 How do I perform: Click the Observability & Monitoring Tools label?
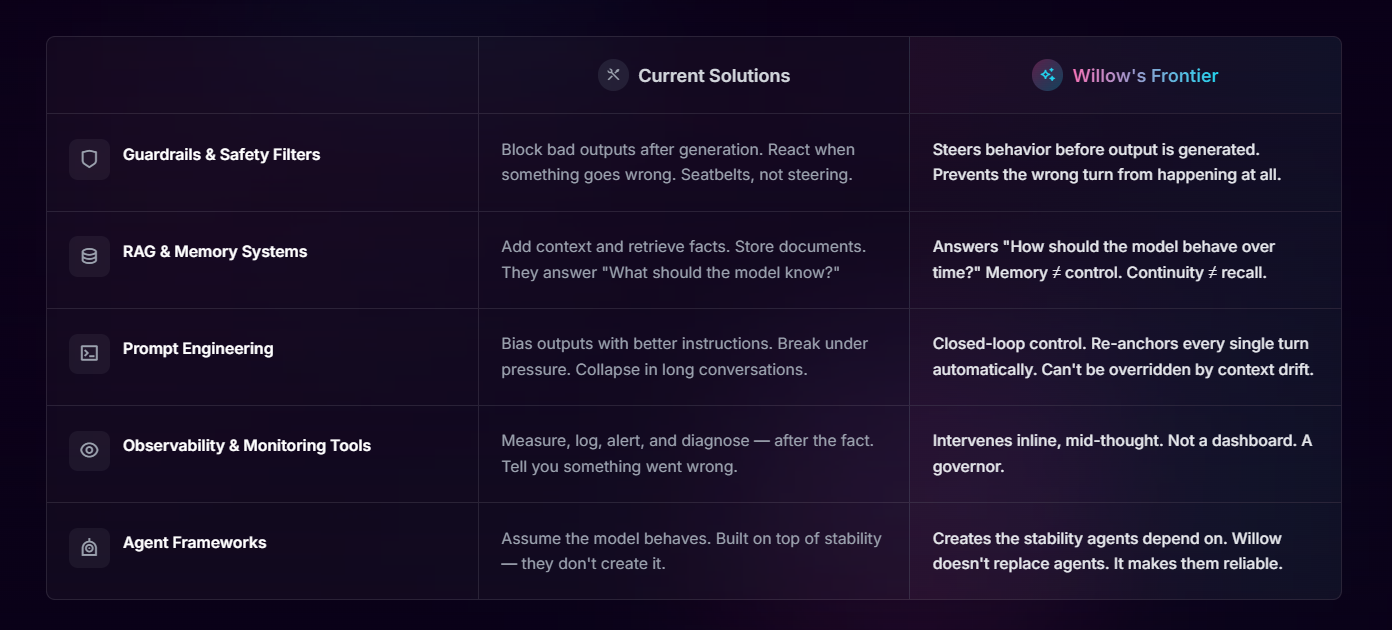pos(247,446)
